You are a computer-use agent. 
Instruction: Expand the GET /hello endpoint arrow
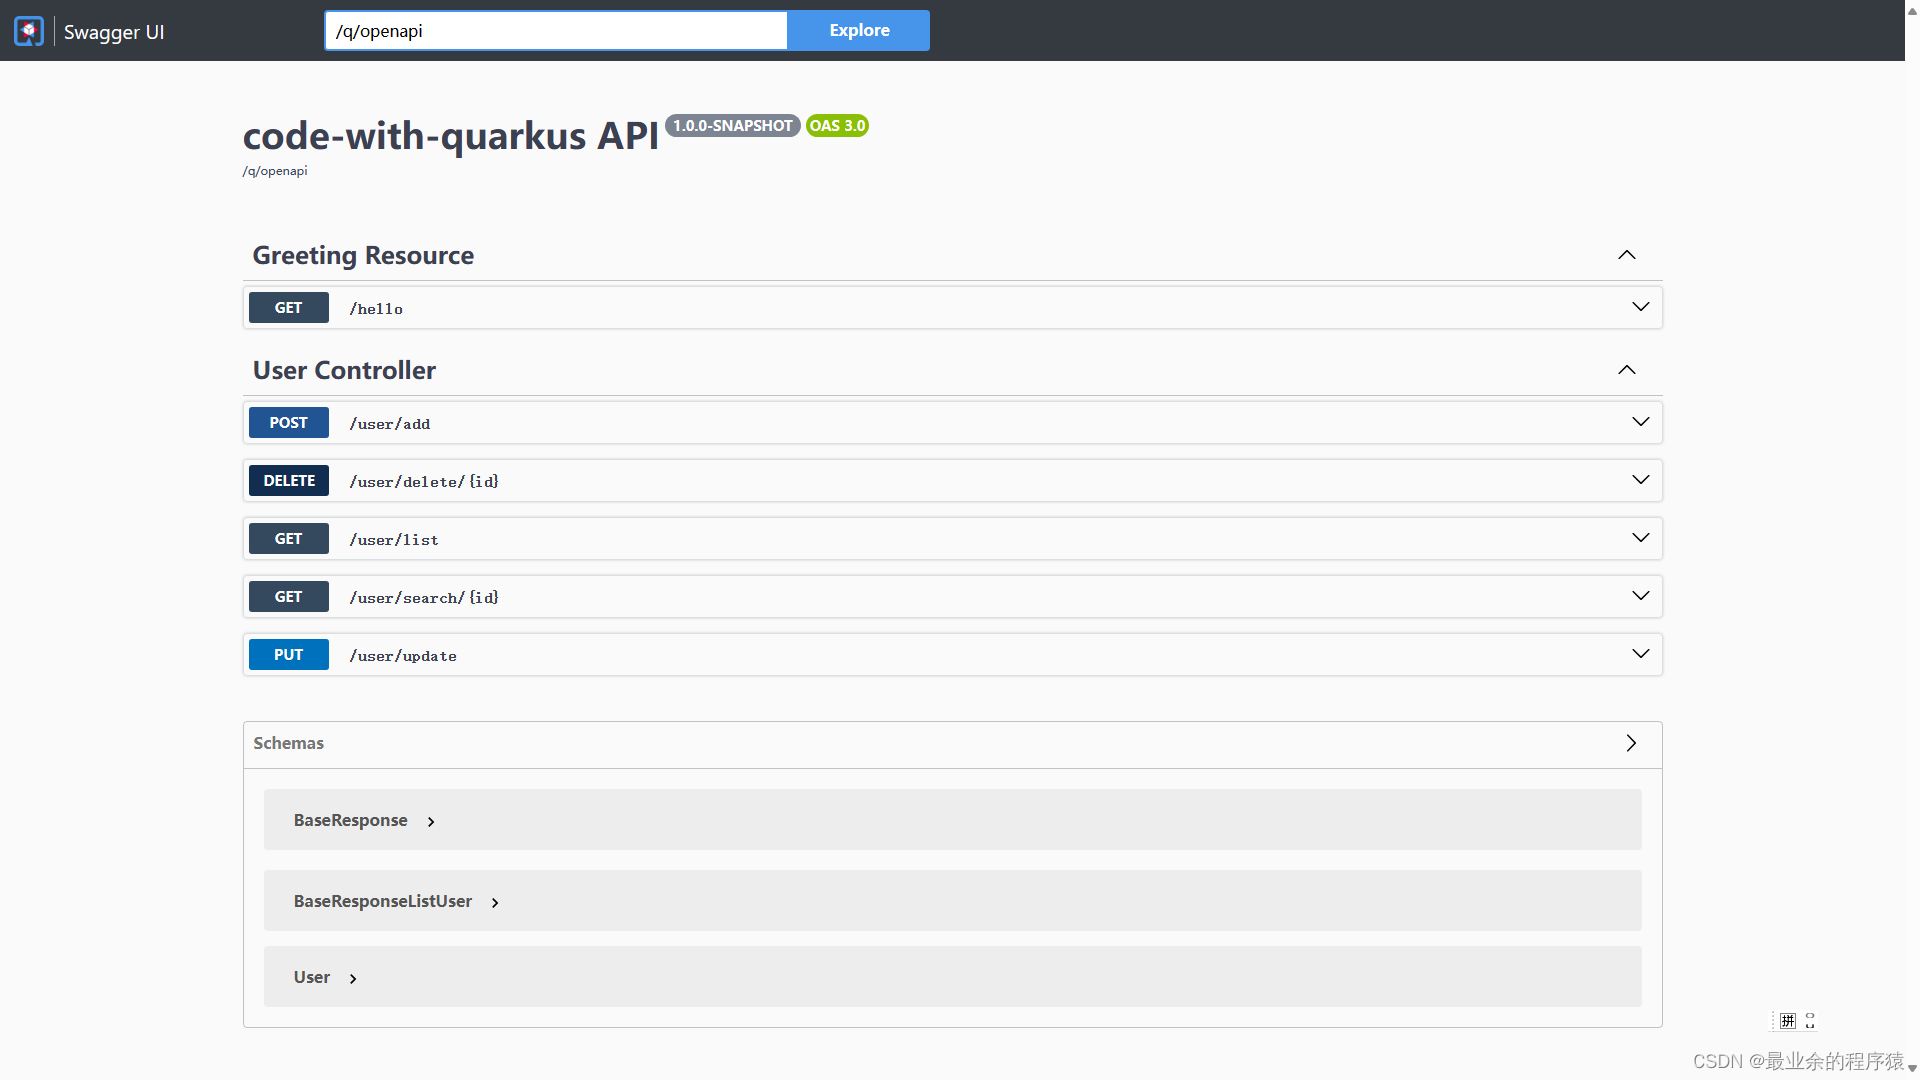point(1640,307)
